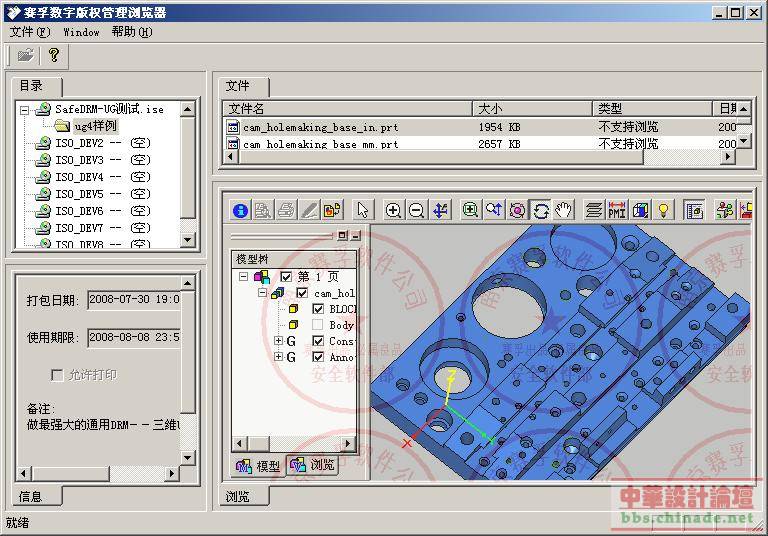Toggle the PMI display icon
The image size is (768, 536).
click(x=617, y=211)
